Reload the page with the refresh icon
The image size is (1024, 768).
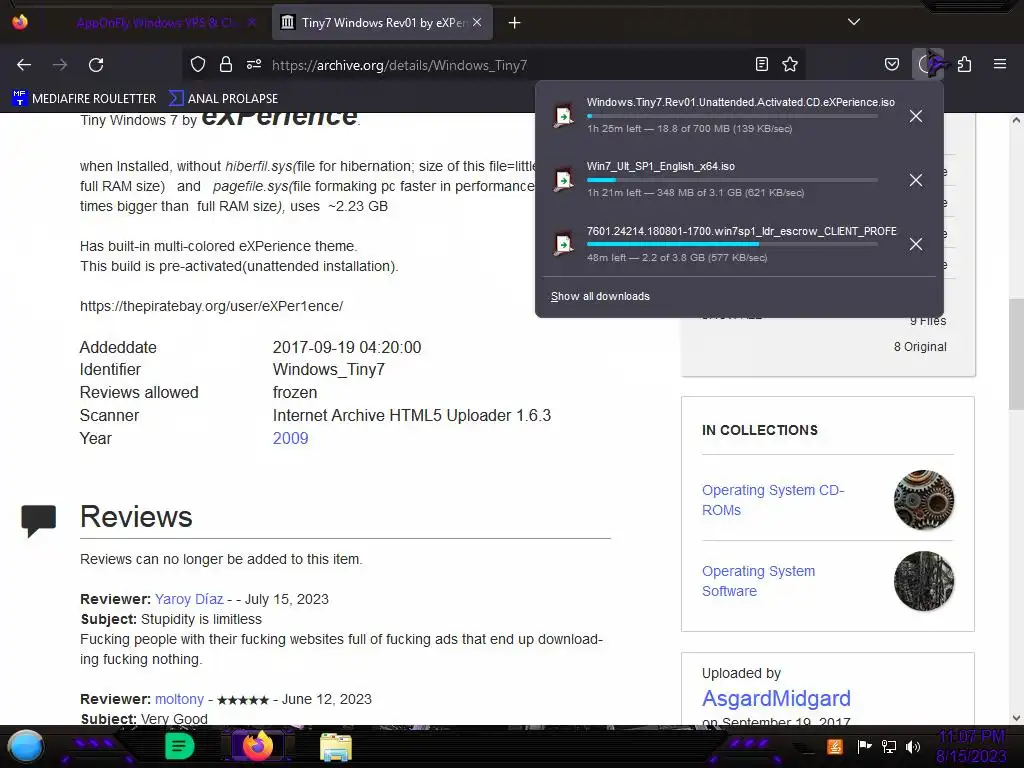click(x=96, y=65)
